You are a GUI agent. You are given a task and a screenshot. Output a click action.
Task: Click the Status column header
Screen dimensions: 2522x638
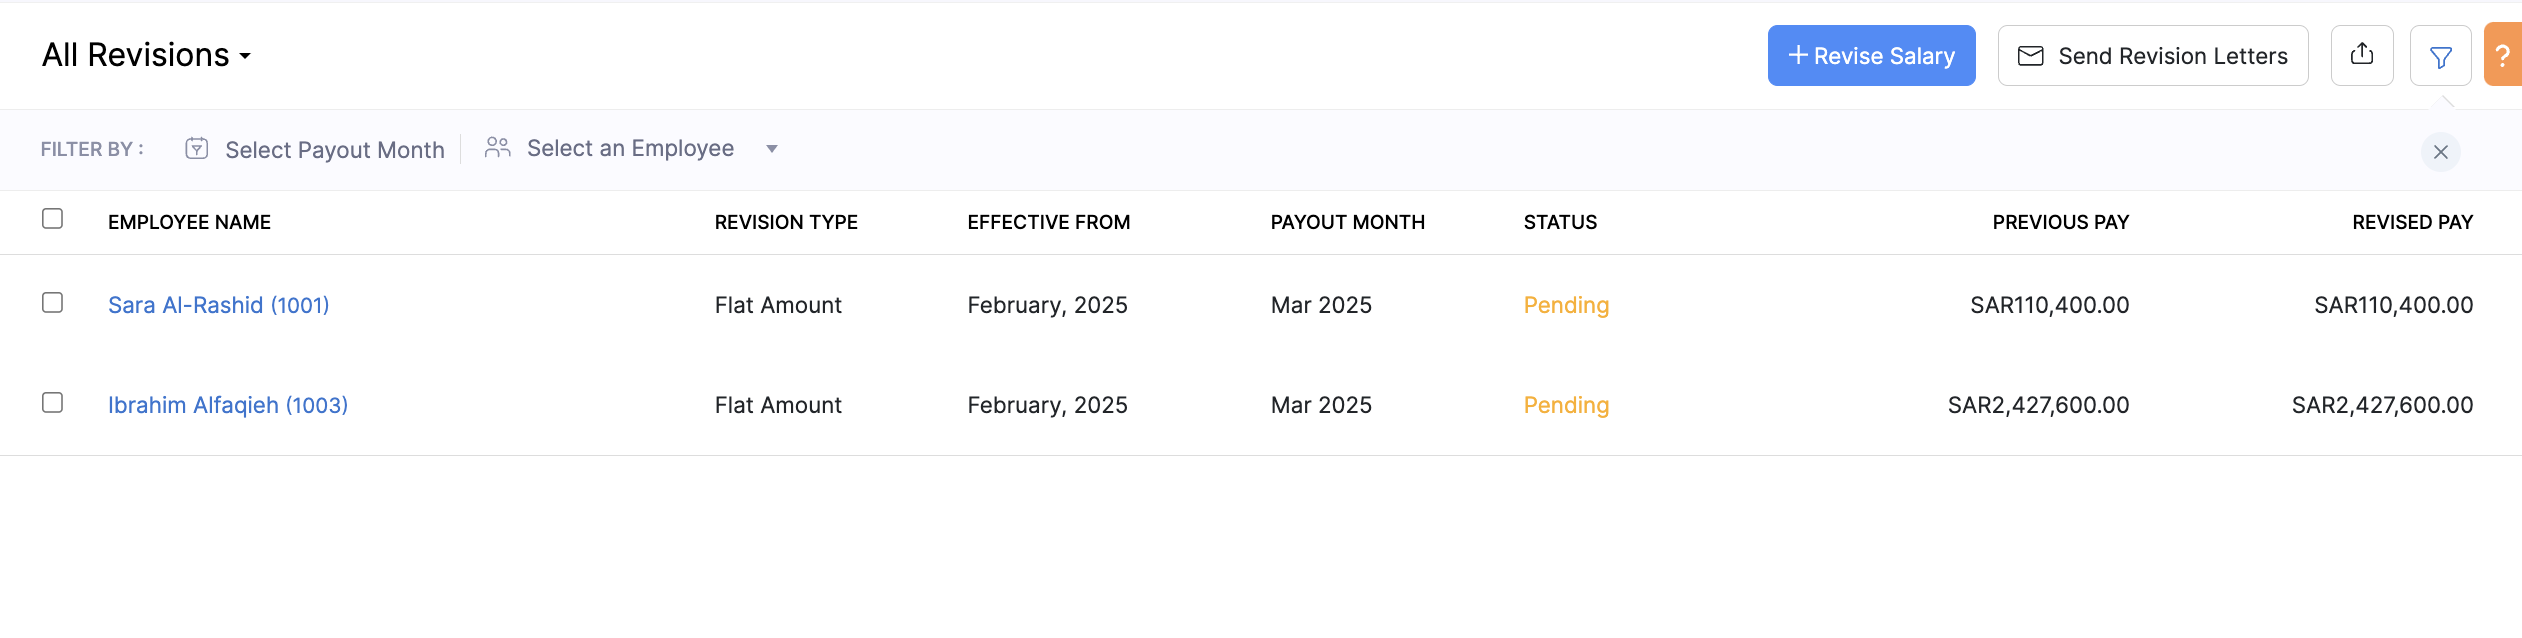tap(1559, 222)
